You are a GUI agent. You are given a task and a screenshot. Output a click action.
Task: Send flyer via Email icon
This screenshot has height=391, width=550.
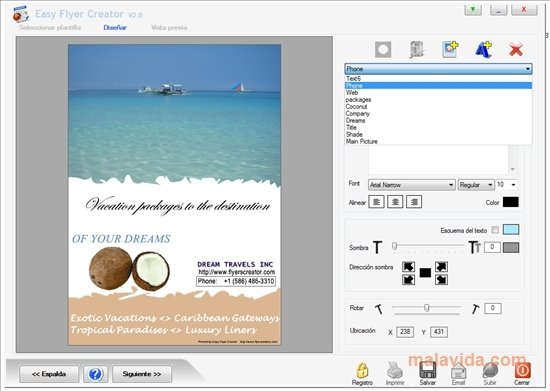click(x=458, y=370)
